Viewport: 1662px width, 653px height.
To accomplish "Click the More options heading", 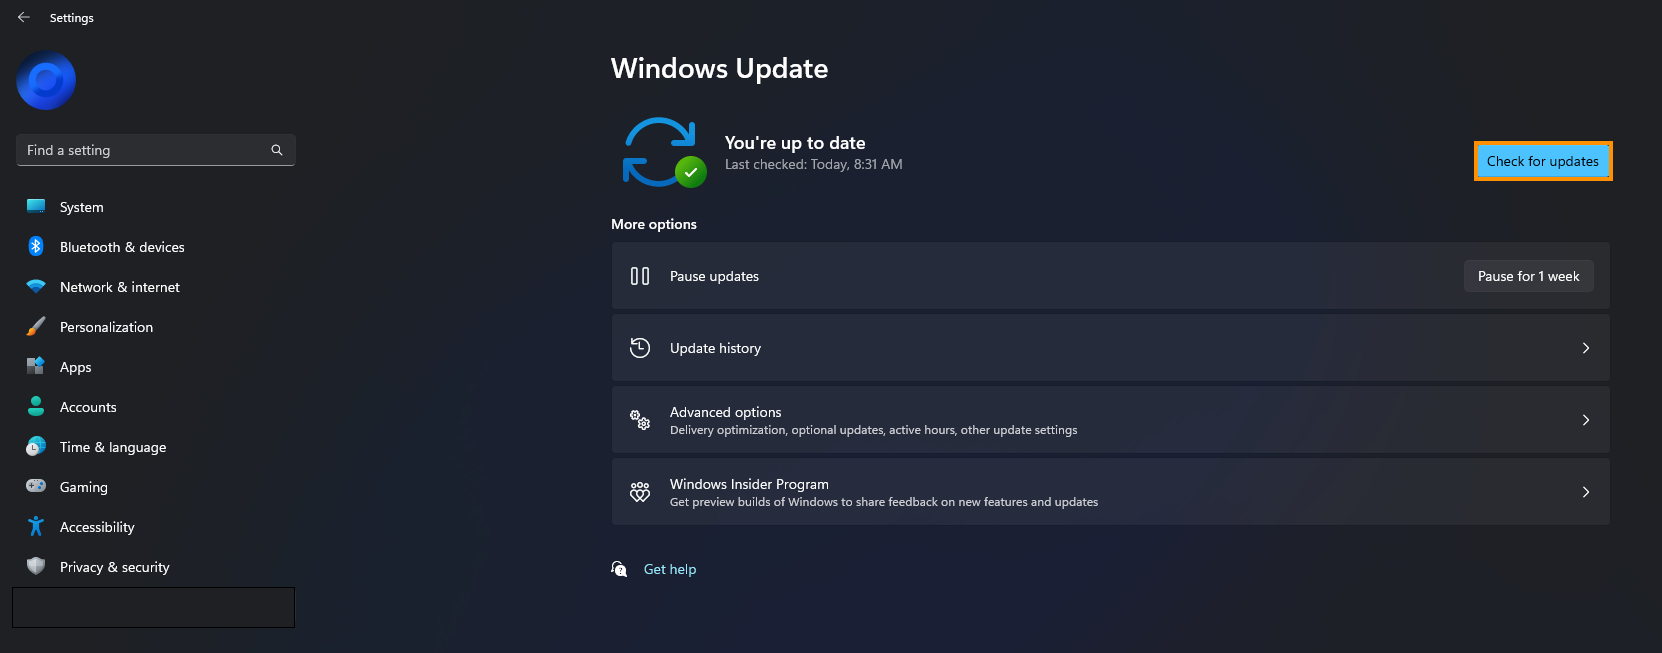I will [654, 224].
